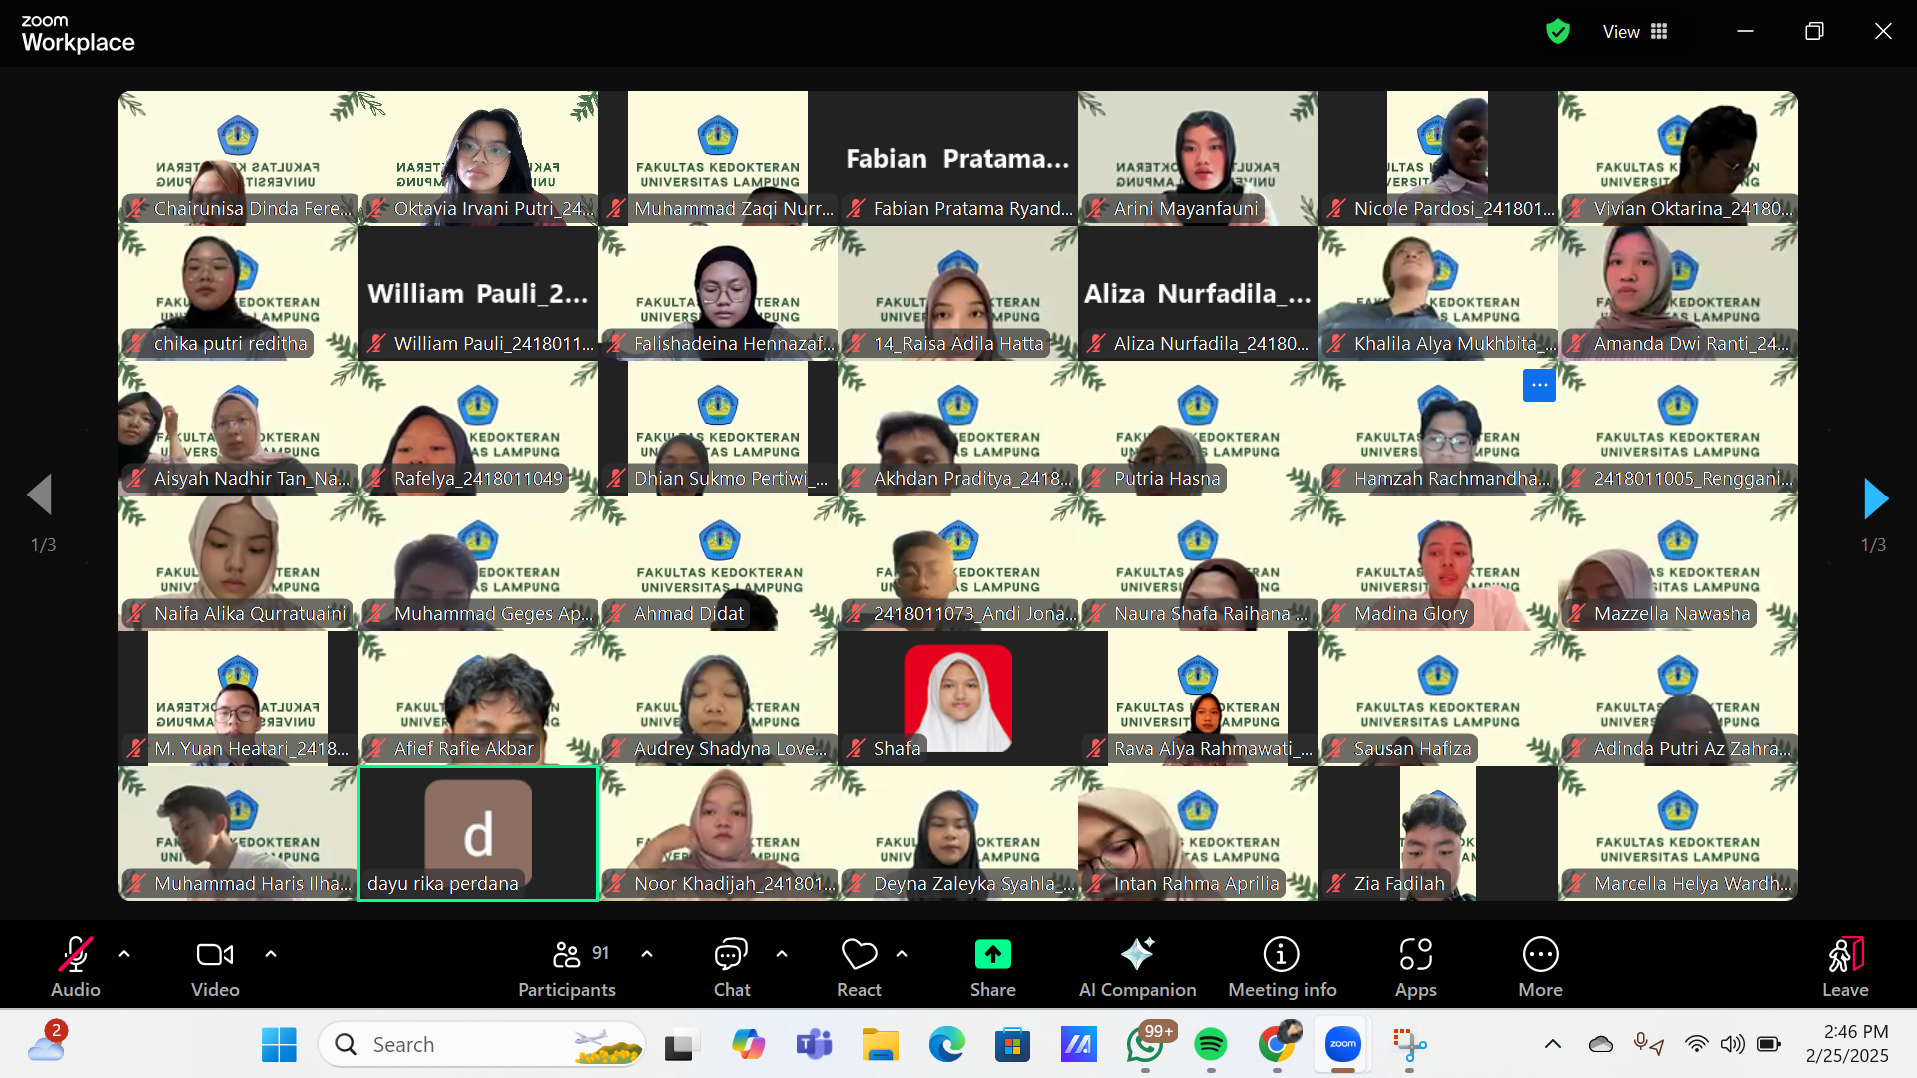The height and width of the screenshot is (1078, 1917).
Task: Open the React heart menu
Action: [859, 966]
